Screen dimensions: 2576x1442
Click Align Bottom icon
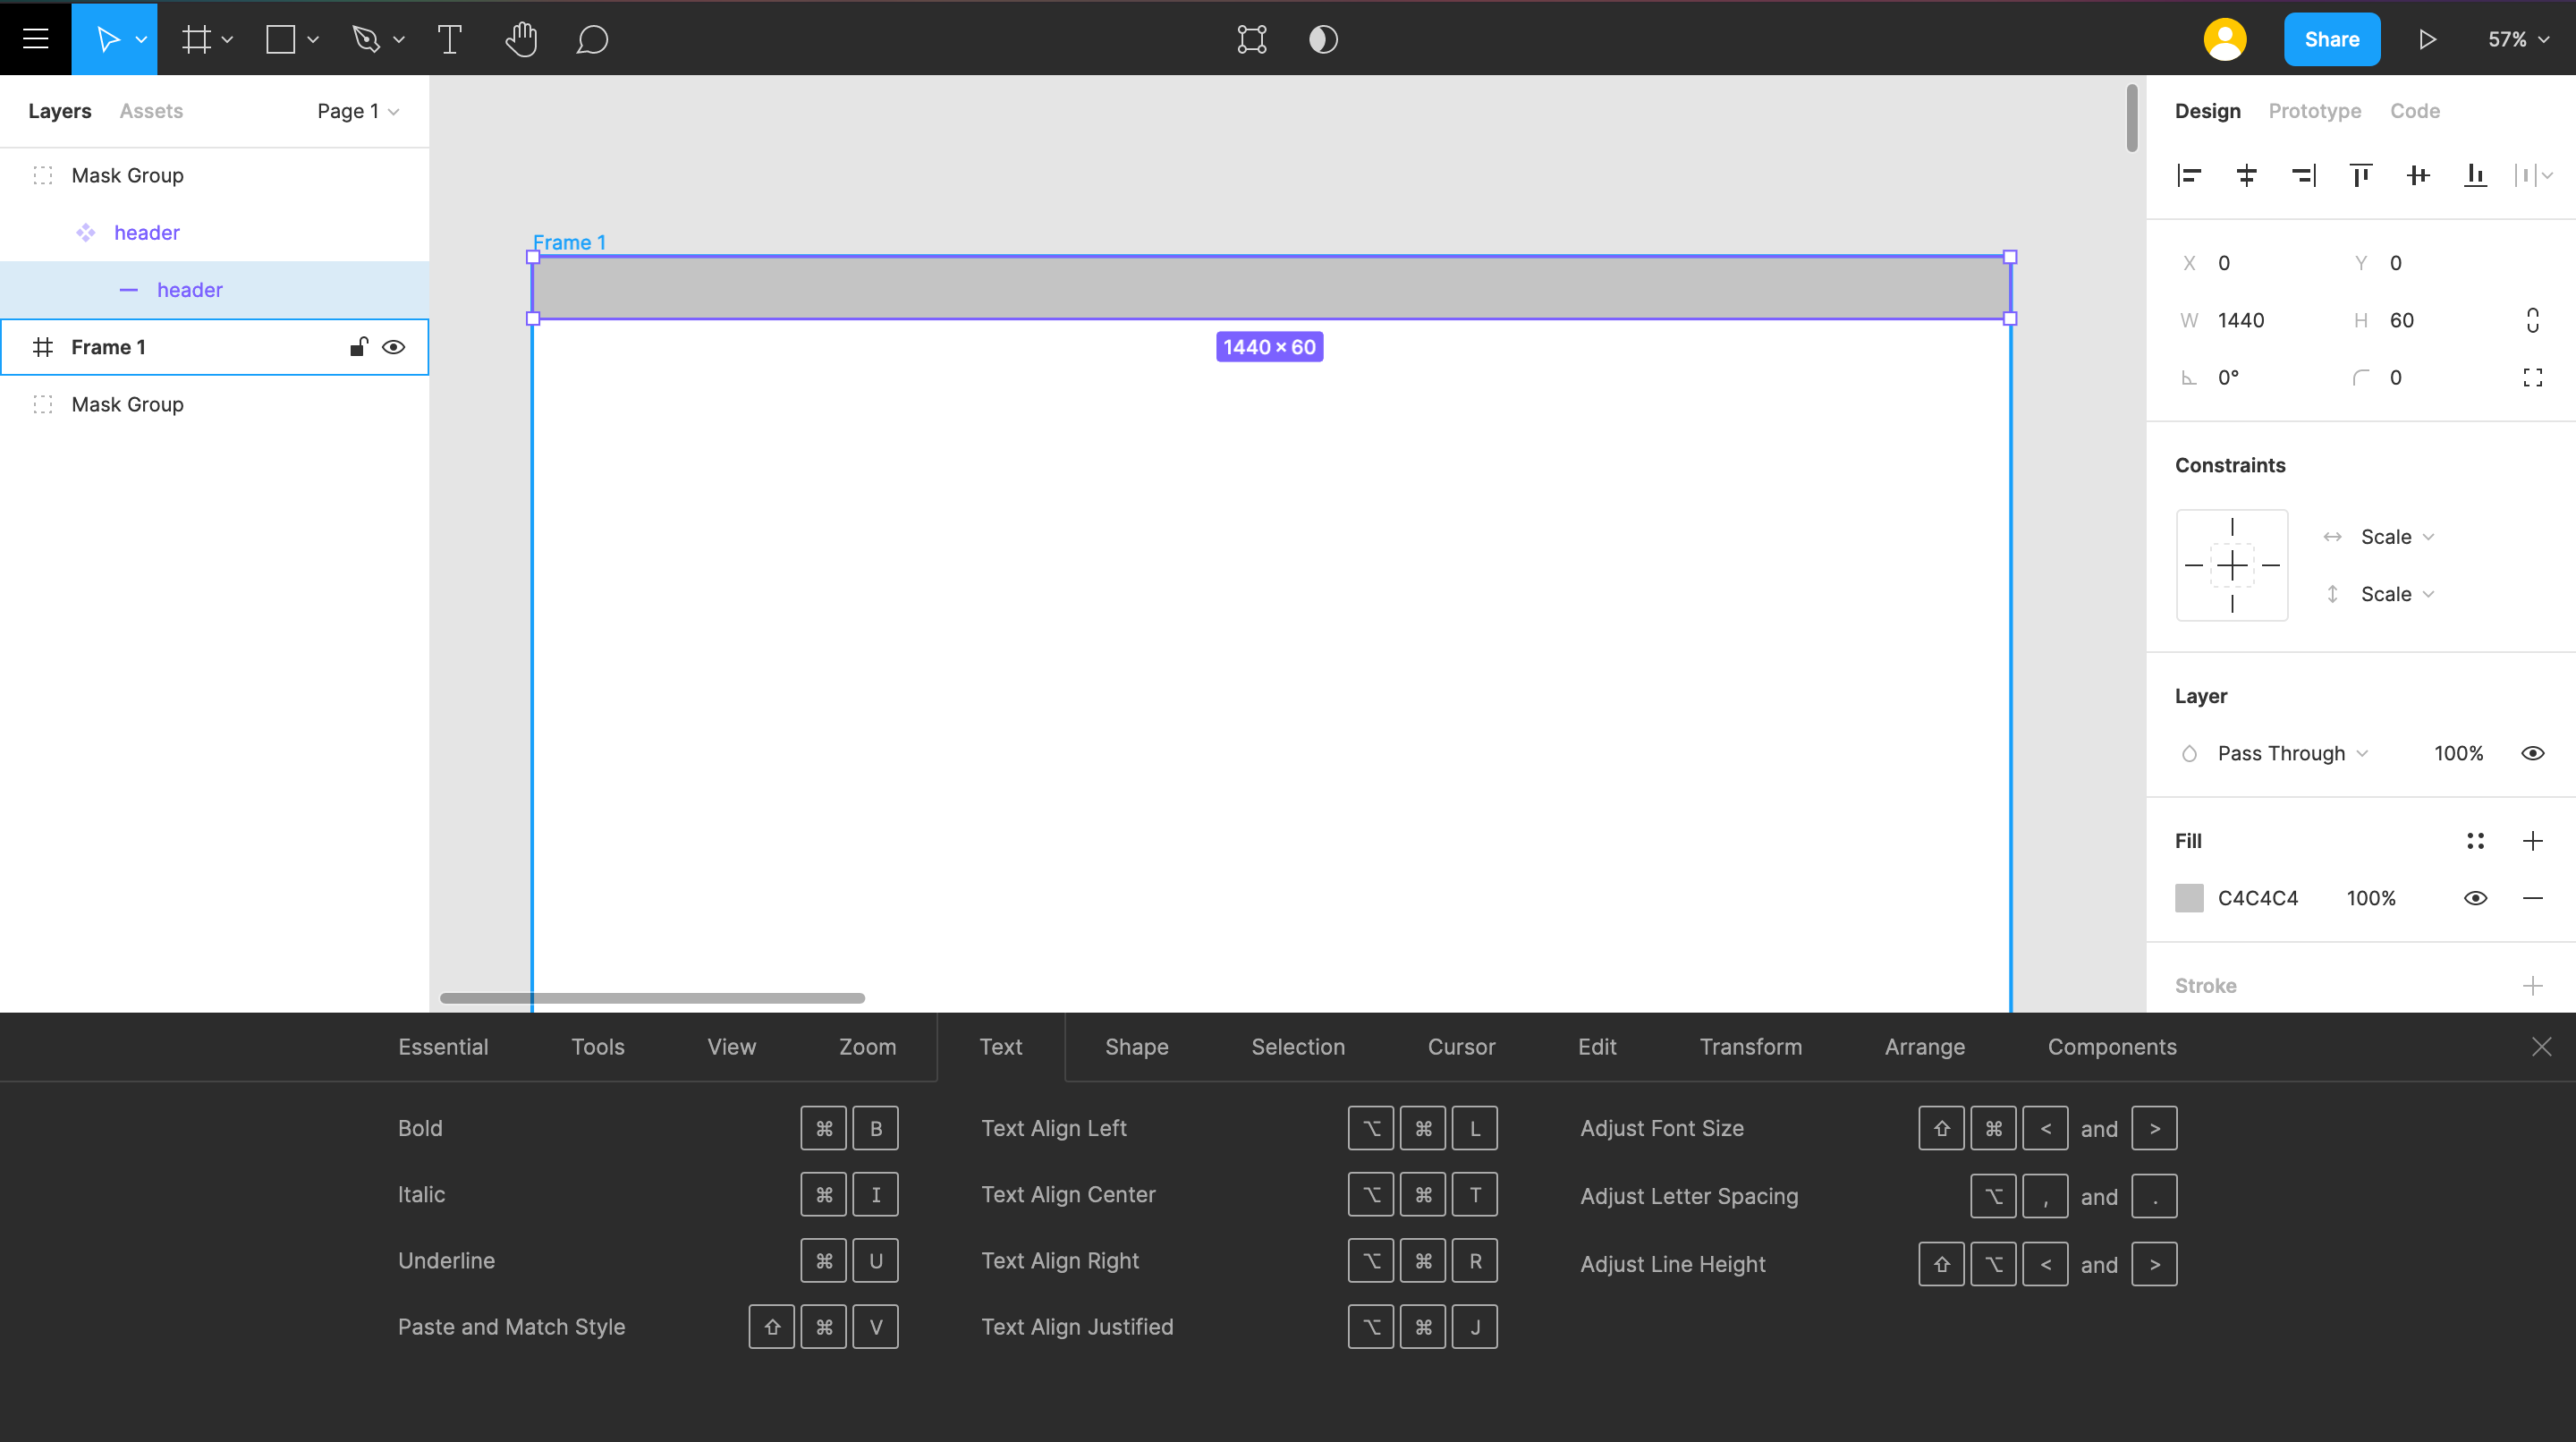2475,175
